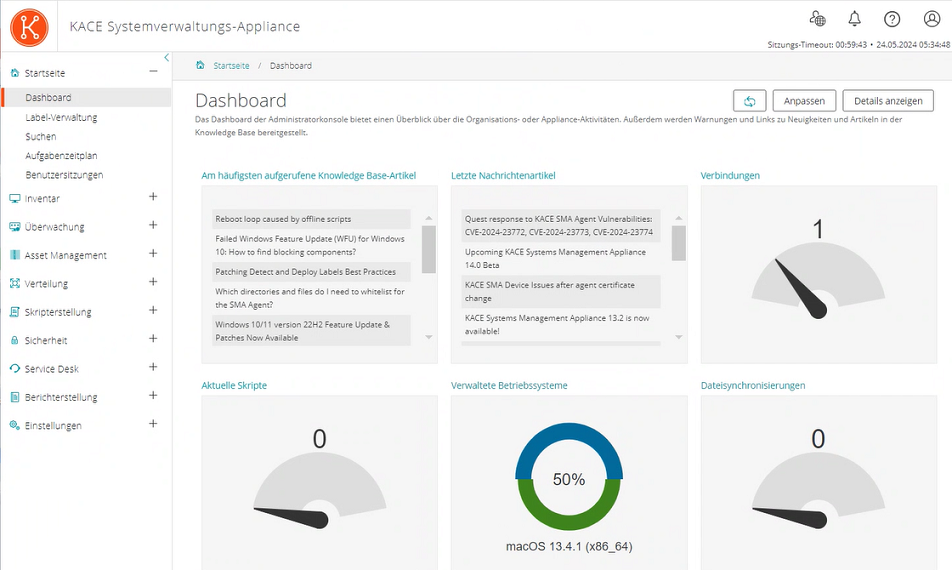Click the Details anzeigen button
Viewport: 952px width, 570px height.
[x=888, y=101]
